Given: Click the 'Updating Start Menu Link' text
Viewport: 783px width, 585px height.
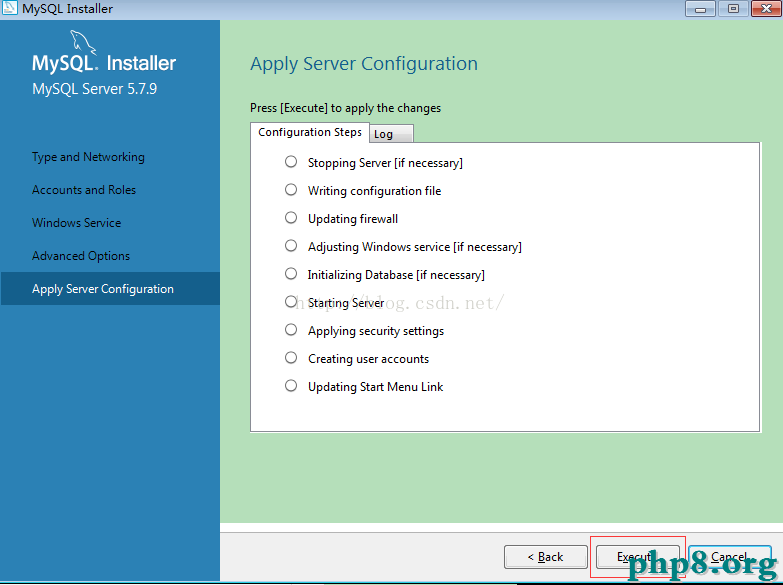Looking at the screenshot, I should coord(376,387).
